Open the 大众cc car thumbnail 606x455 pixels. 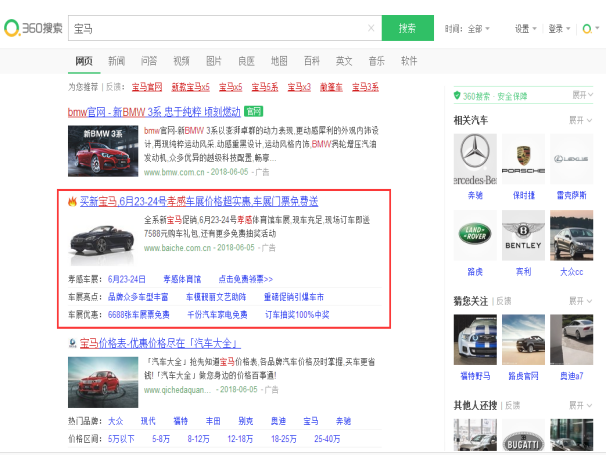[x=571, y=235]
